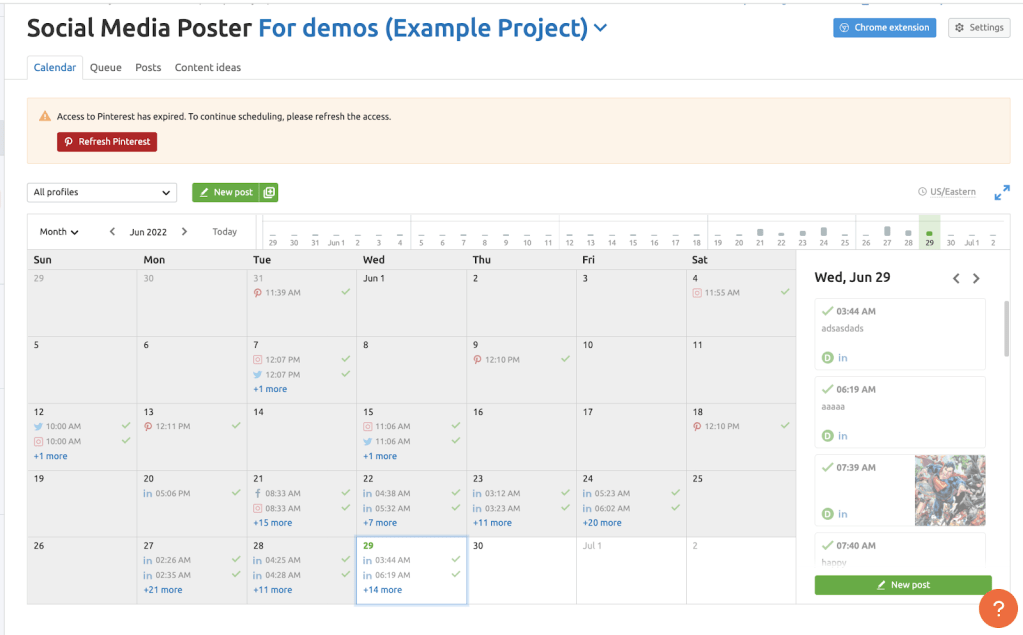Click the Refresh Pinterest button
Viewport: 1023px width, 635px height.
[x=107, y=142]
